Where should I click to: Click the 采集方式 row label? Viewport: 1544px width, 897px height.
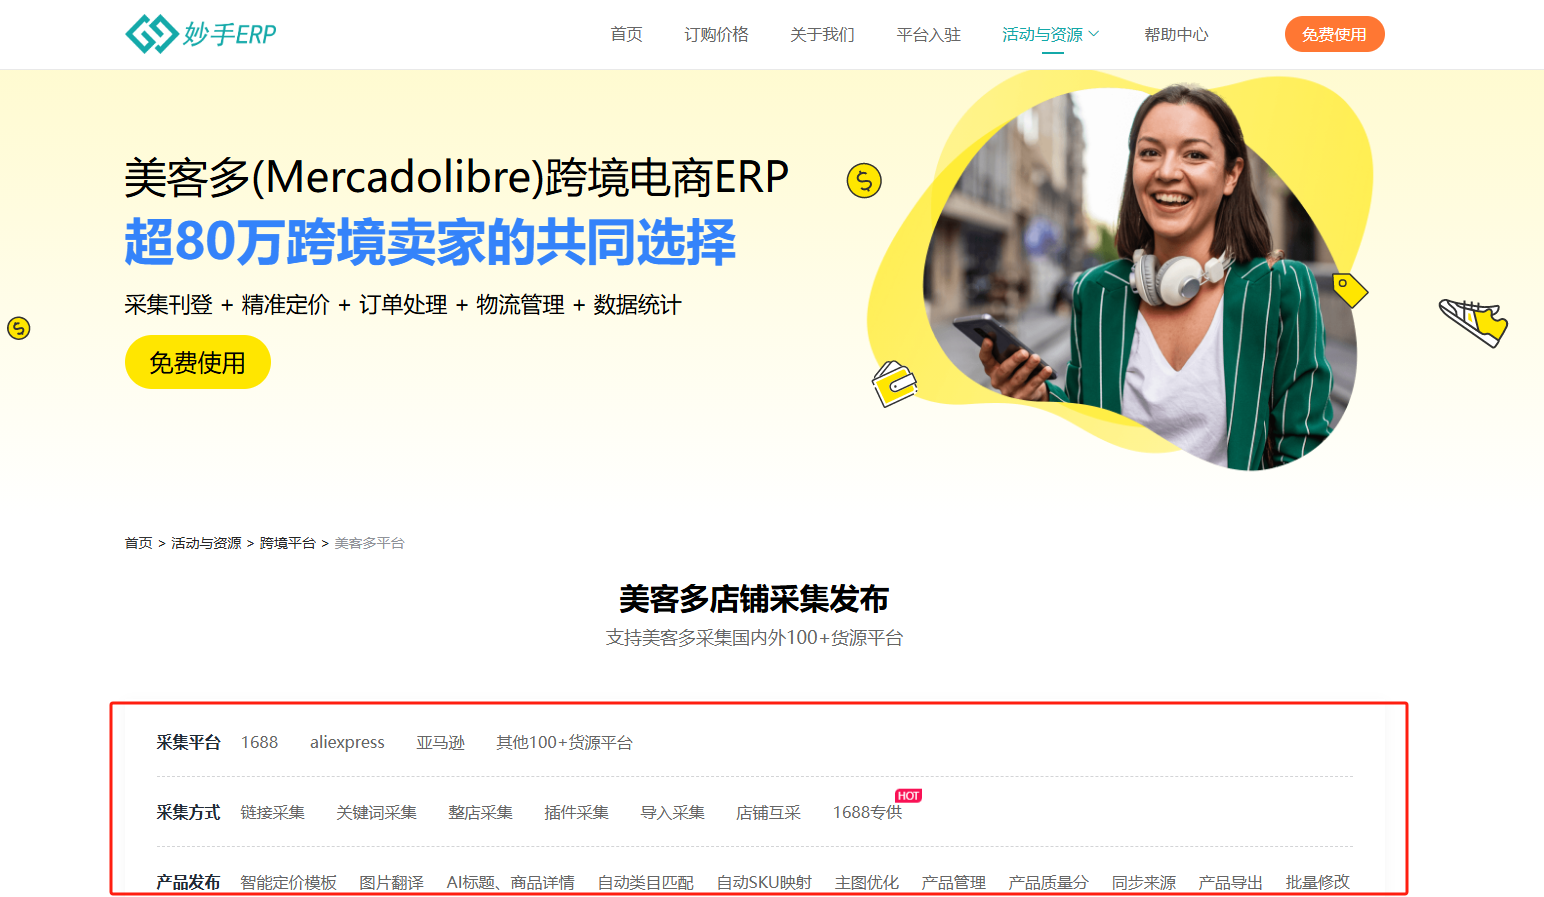pyautogui.click(x=188, y=812)
